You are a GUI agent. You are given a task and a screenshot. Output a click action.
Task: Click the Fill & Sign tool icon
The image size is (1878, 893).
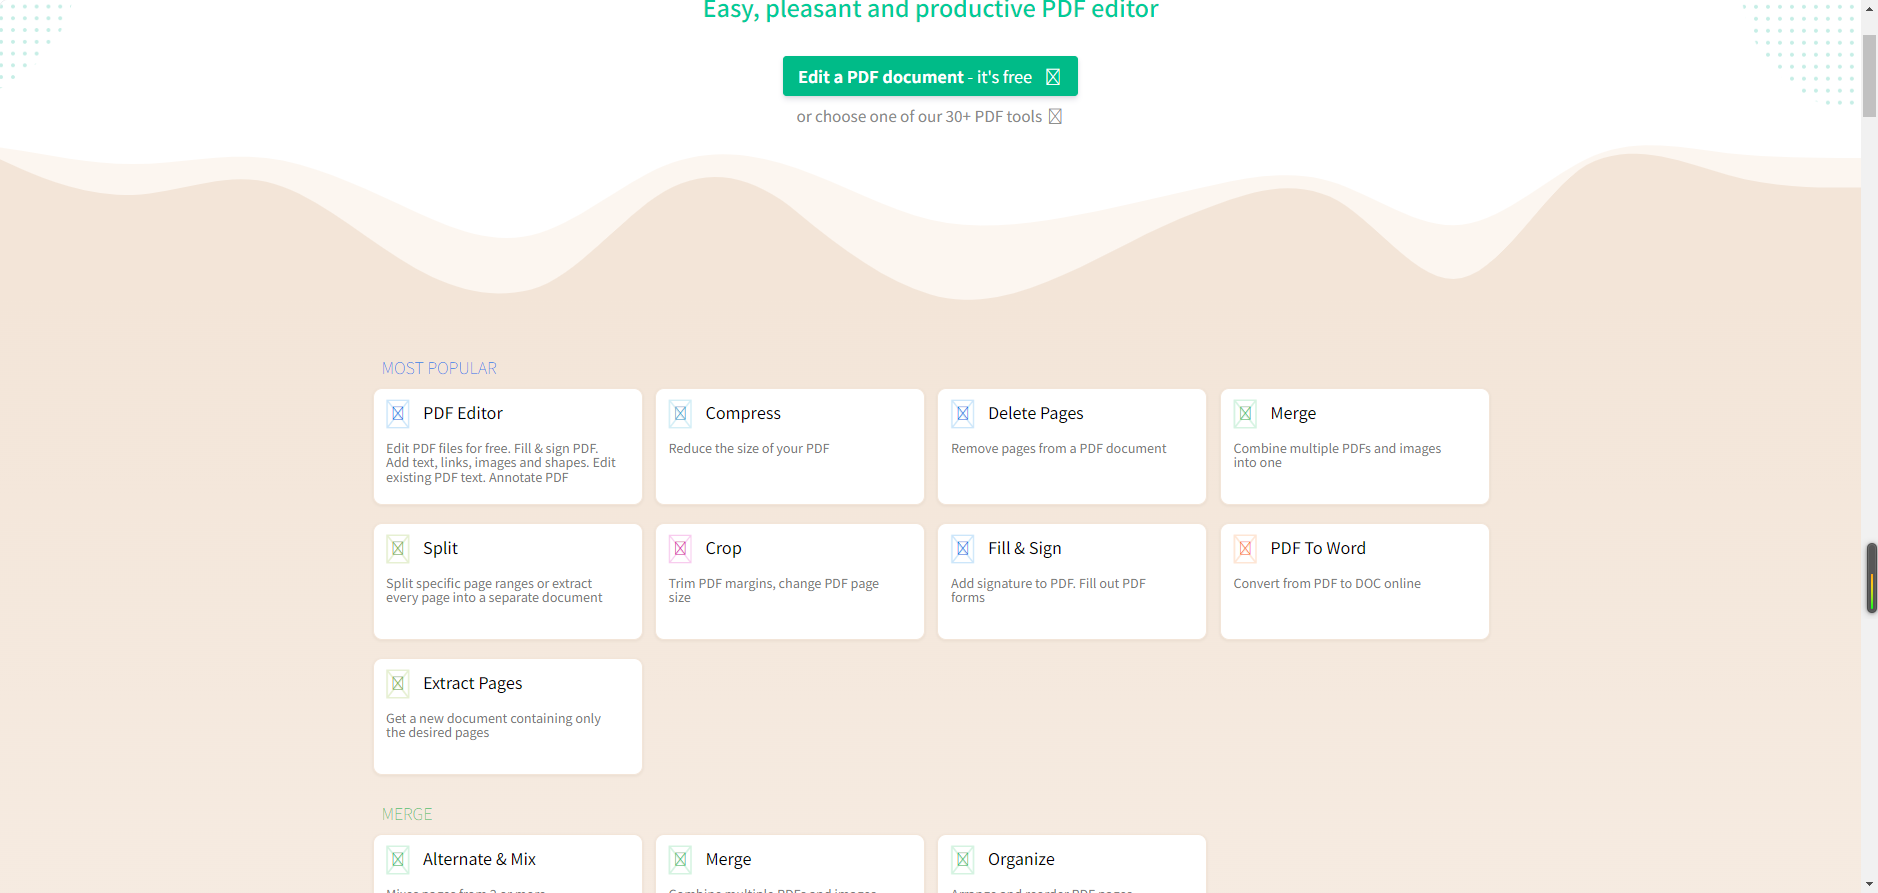pos(963,549)
